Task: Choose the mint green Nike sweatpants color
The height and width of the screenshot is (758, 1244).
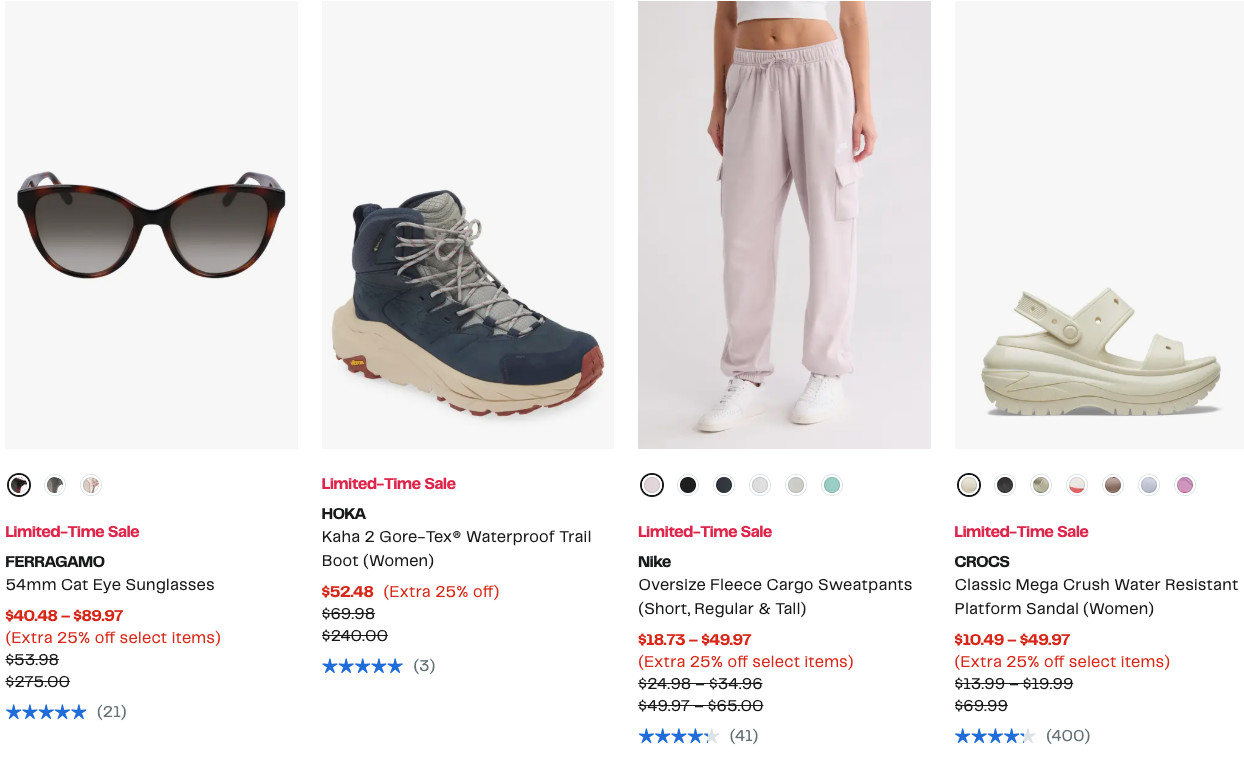Action: point(831,485)
